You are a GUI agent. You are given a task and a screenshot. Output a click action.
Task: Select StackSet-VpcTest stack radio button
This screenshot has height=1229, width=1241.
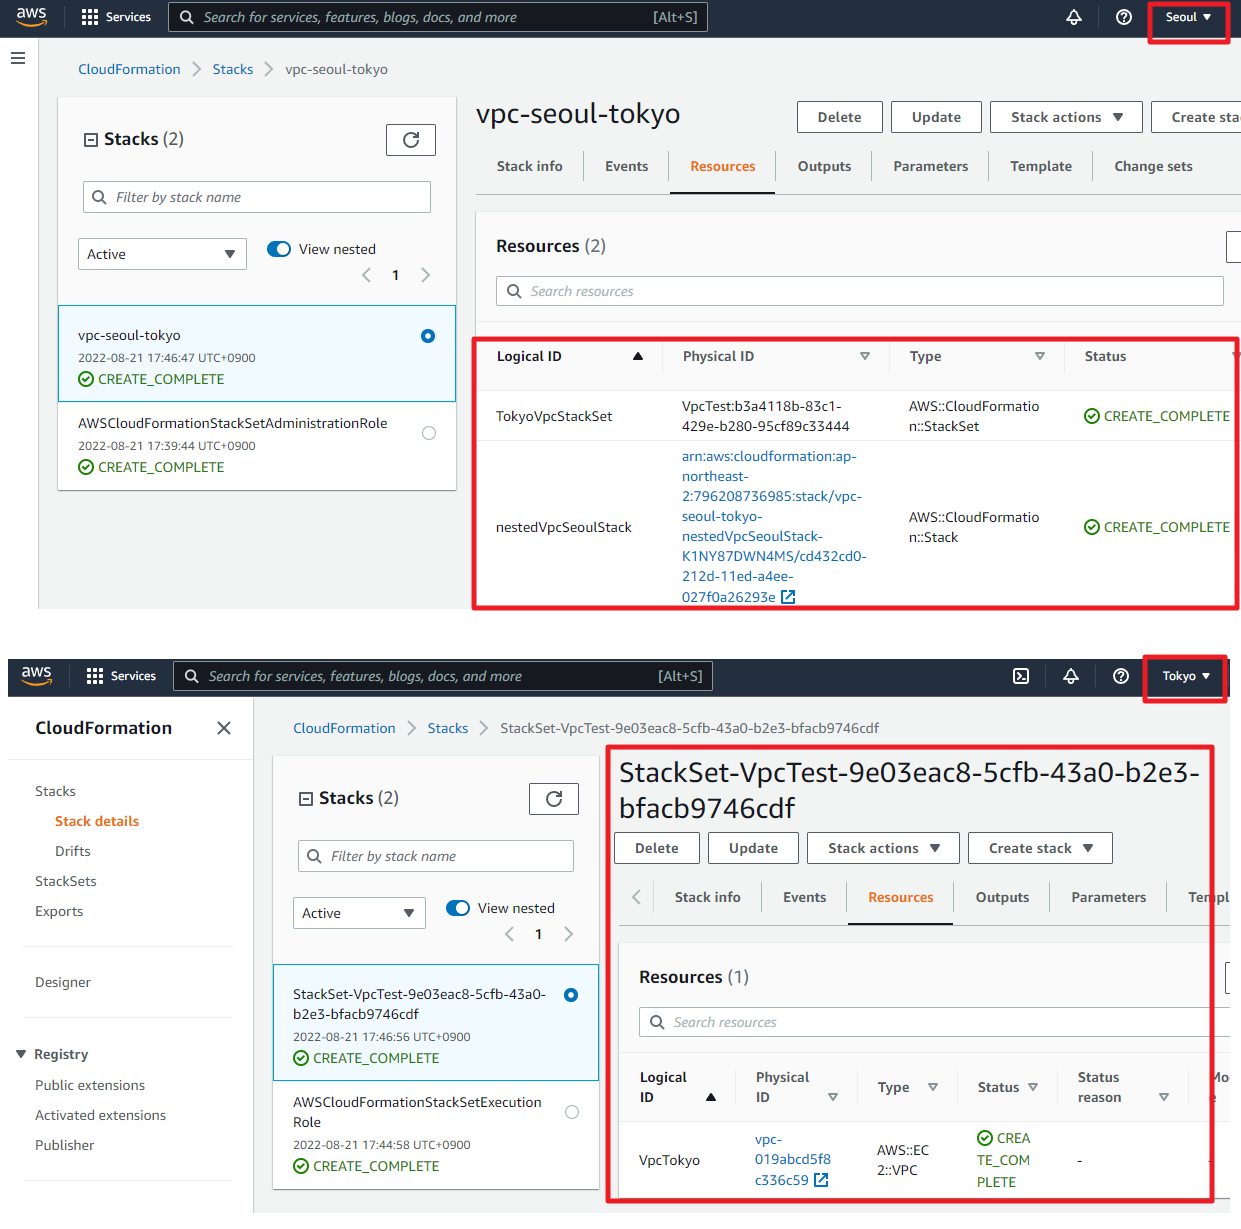(x=571, y=995)
